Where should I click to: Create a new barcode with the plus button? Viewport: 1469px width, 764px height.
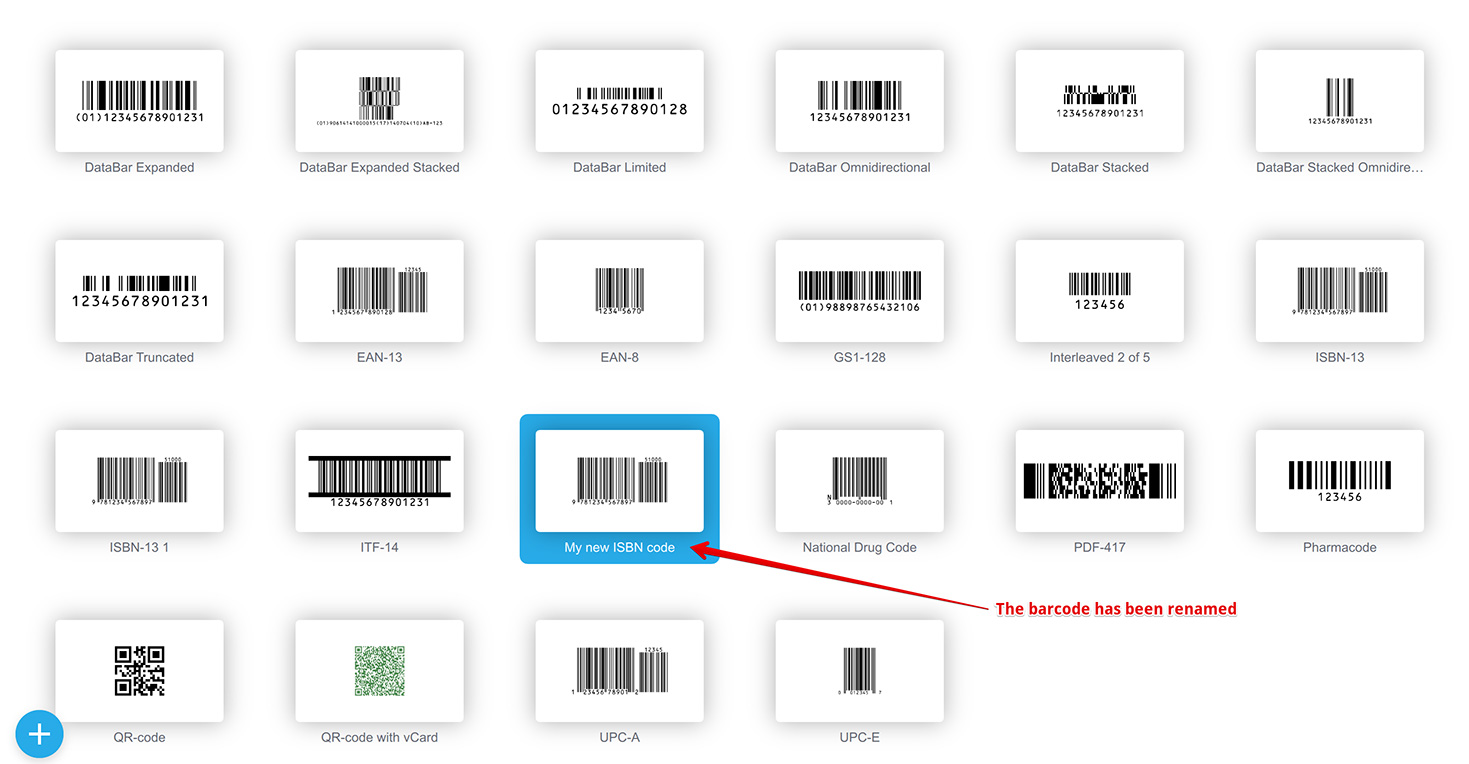point(39,733)
